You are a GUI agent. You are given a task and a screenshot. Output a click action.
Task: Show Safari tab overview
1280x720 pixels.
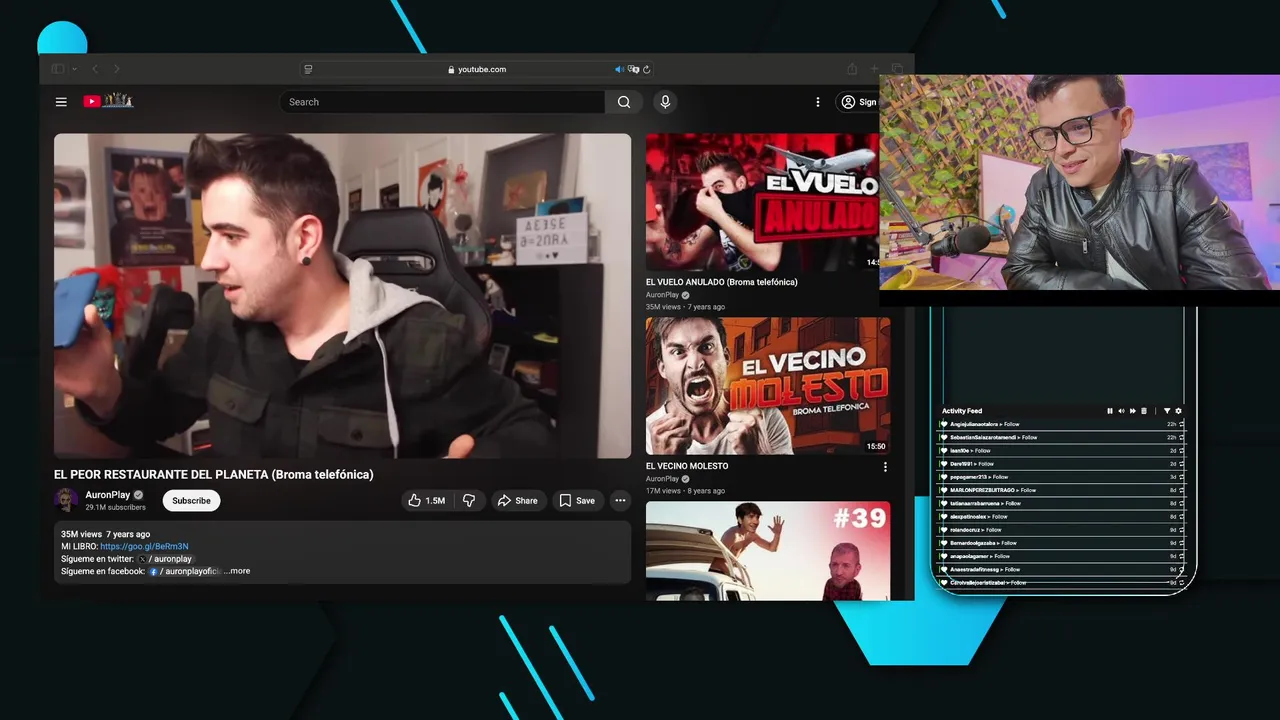pos(897,69)
